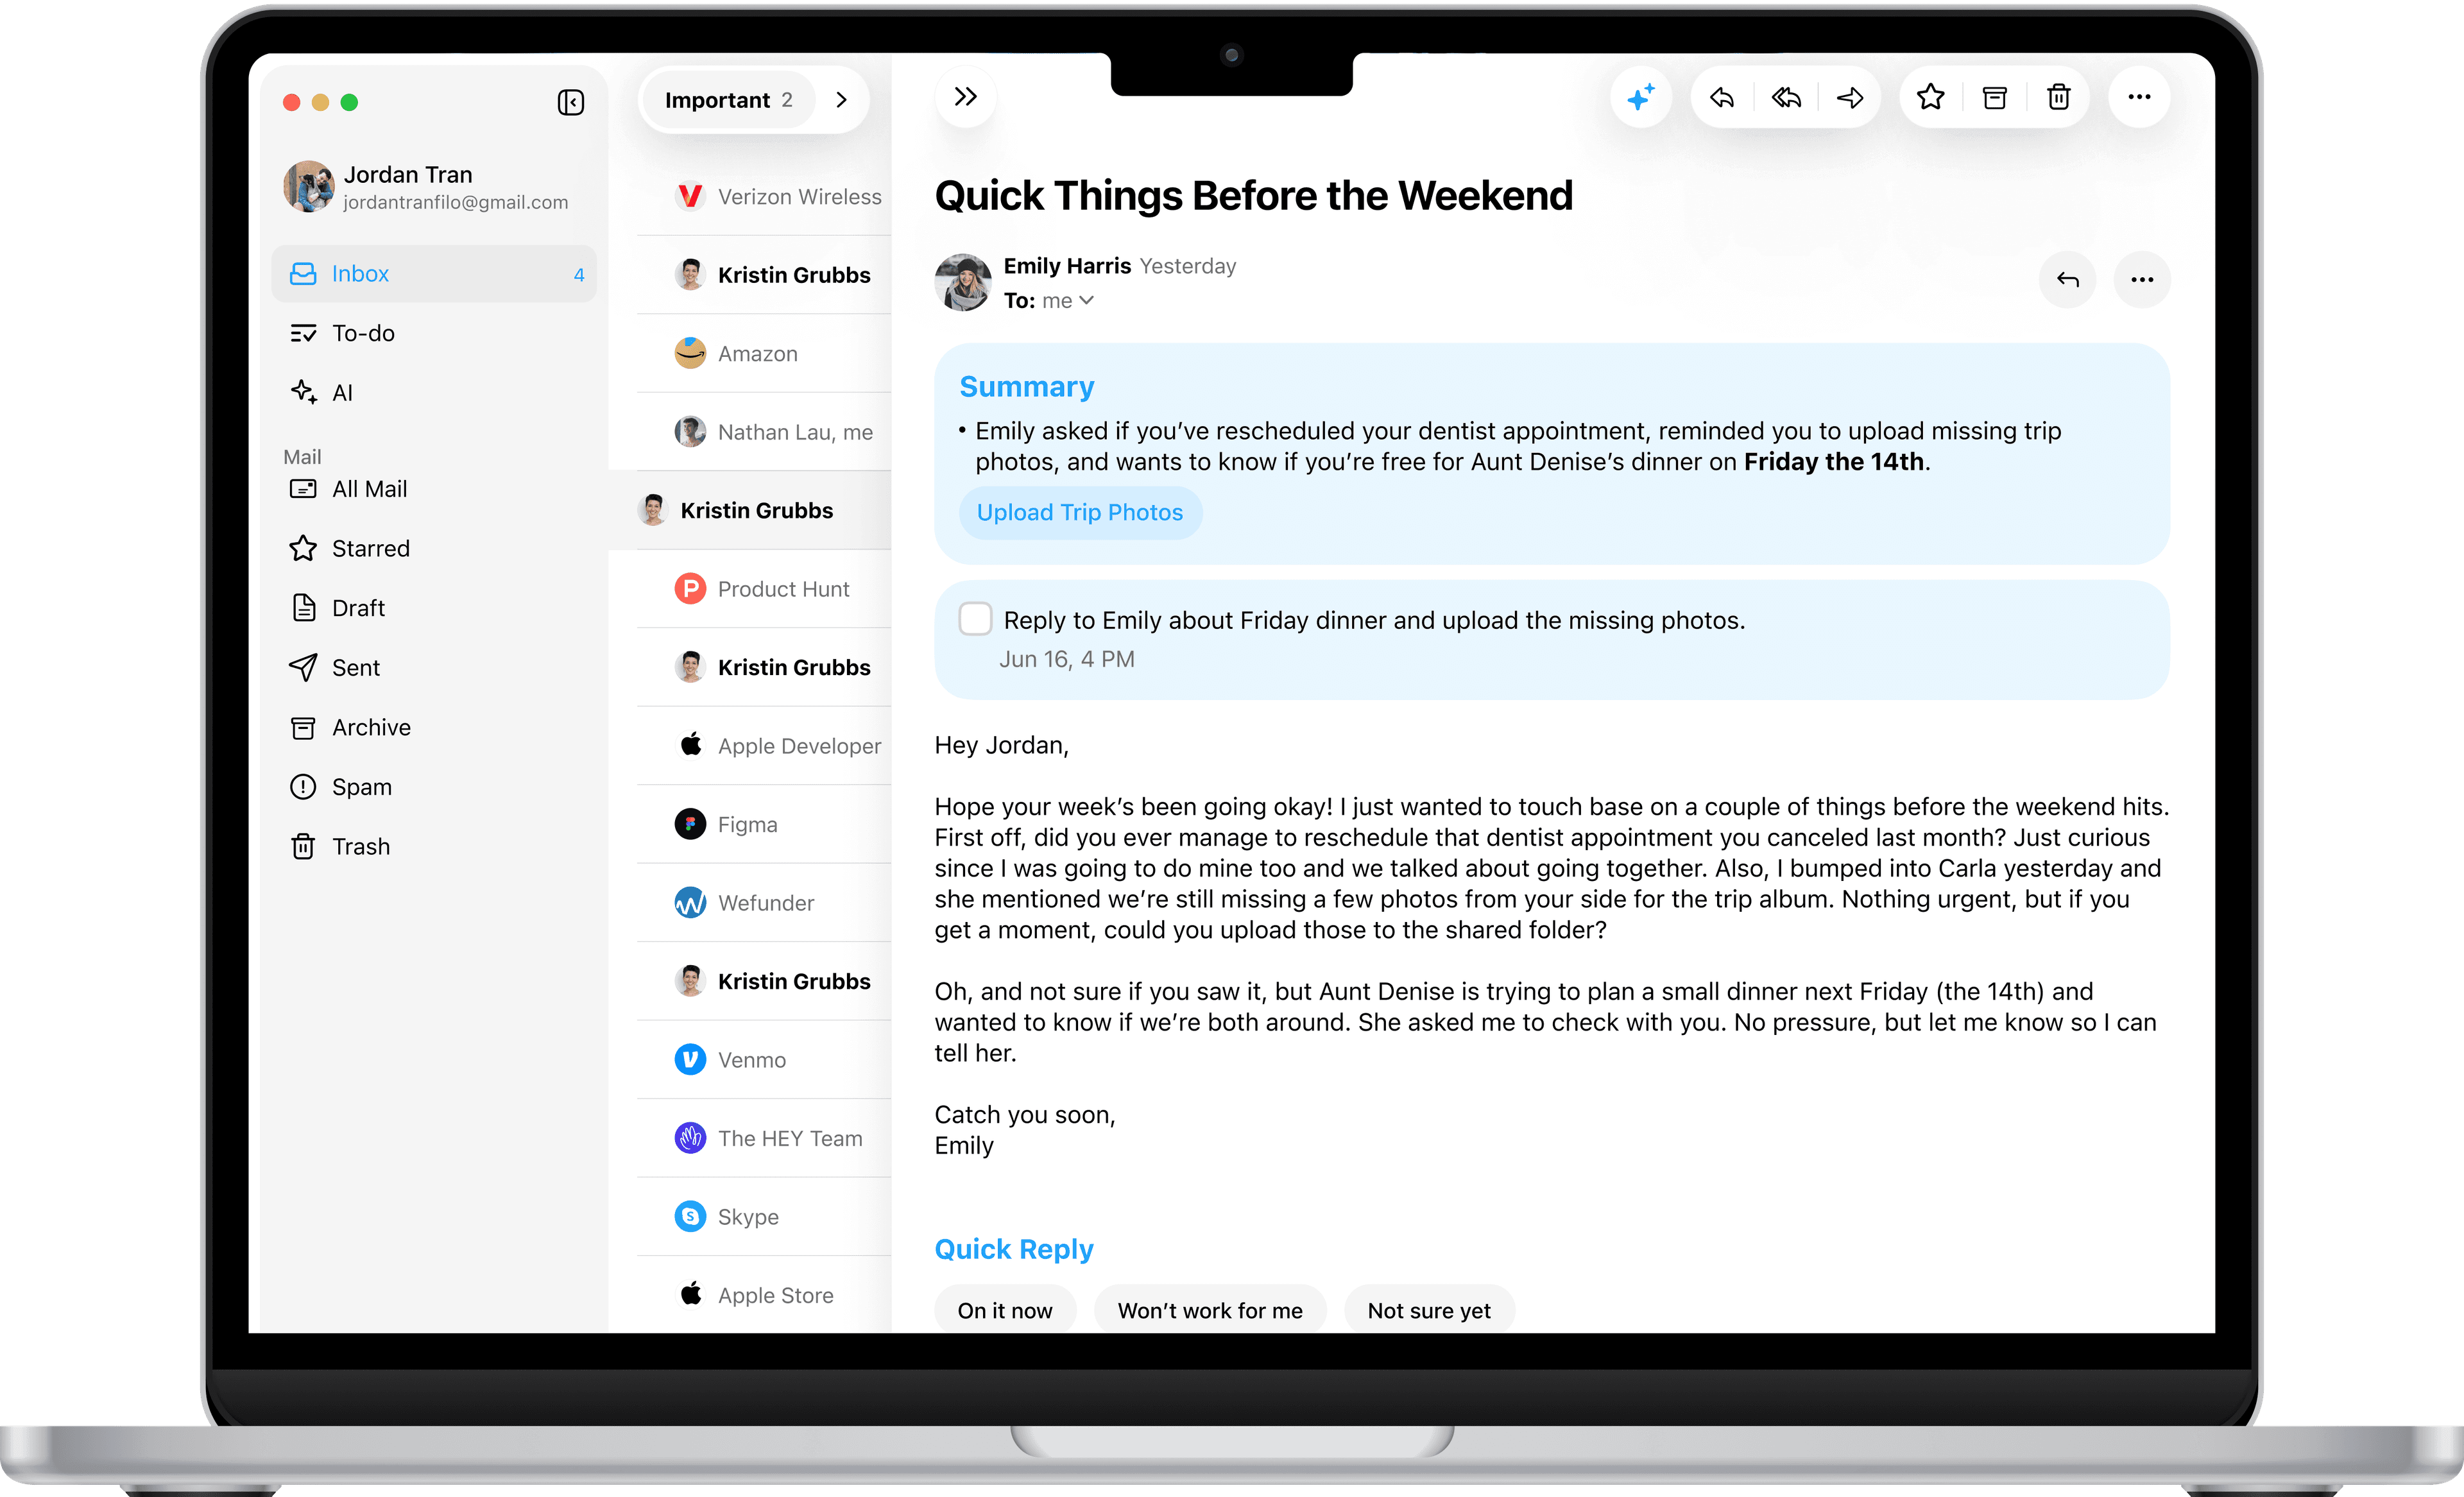This screenshot has height=1497, width=2464.
Task: Open the To-do list
Action: (434, 333)
